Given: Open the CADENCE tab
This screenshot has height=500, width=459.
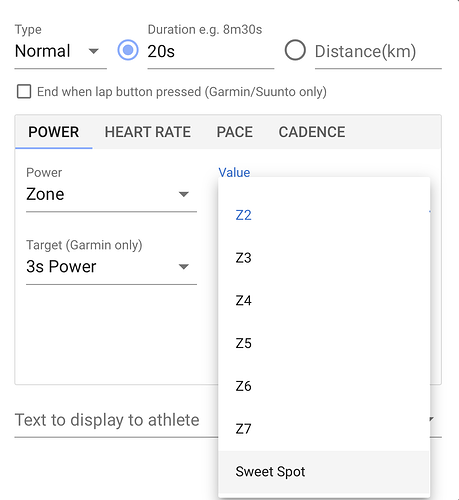Looking at the screenshot, I should 312,132.
